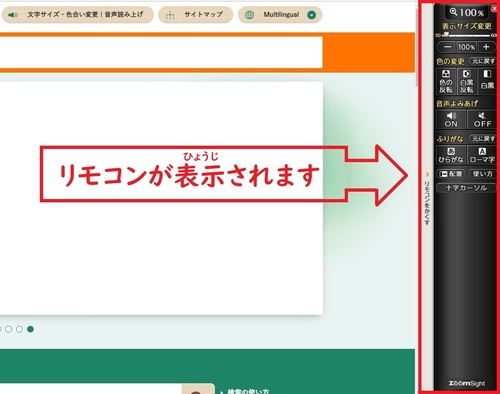Toggle the 十字カーソル crosshair cursor
The image size is (500, 394).
[x=466, y=188]
